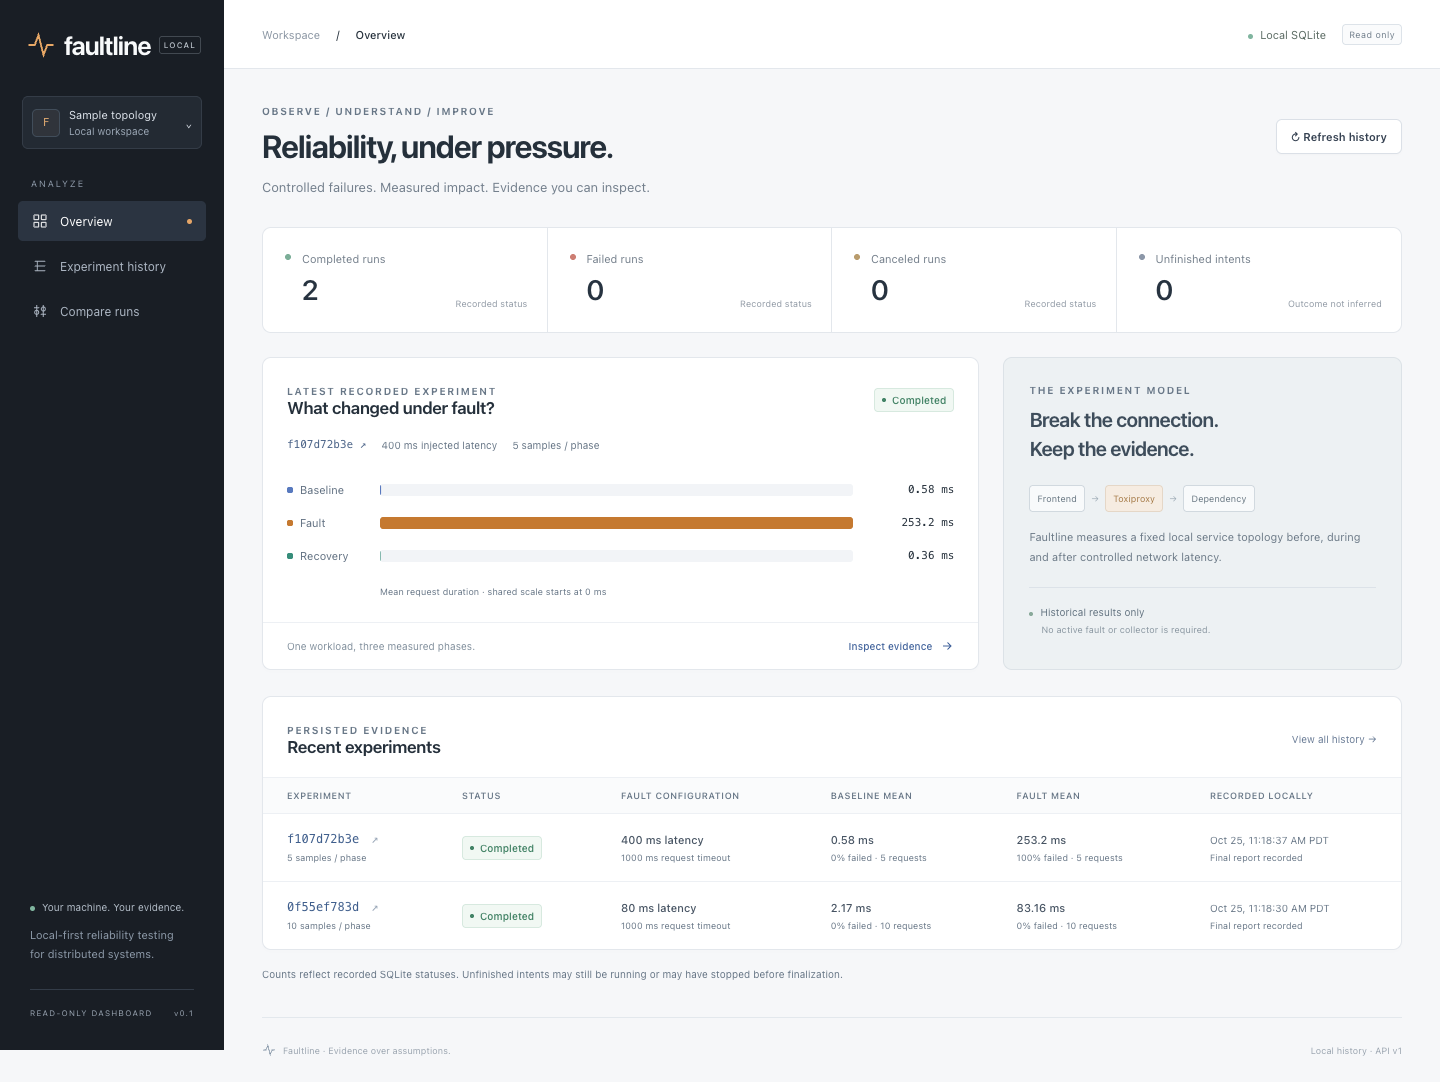The image size is (1440, 1082).
Task: Click the Refresh history button
Action: [x=1338, y=137]
